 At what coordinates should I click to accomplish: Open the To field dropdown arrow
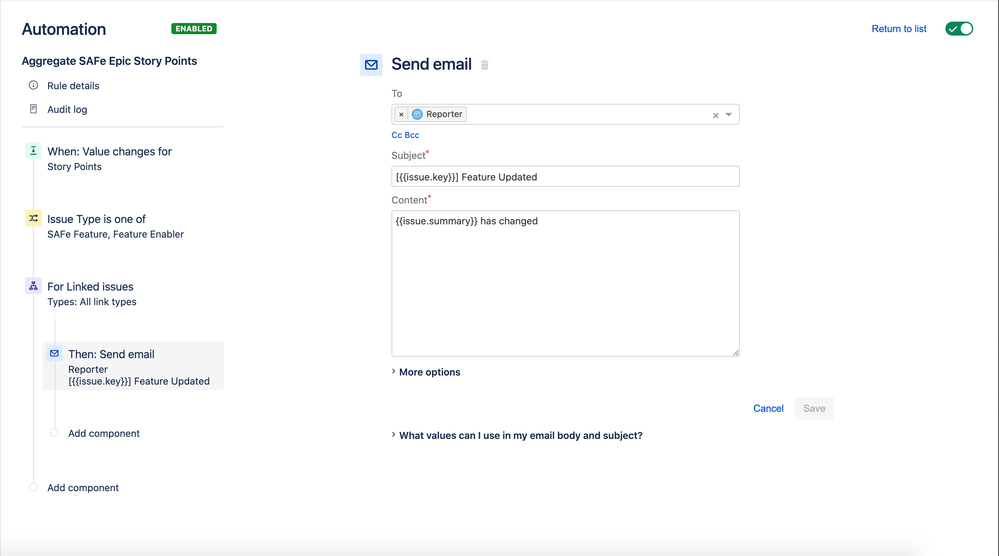point(729,115)
